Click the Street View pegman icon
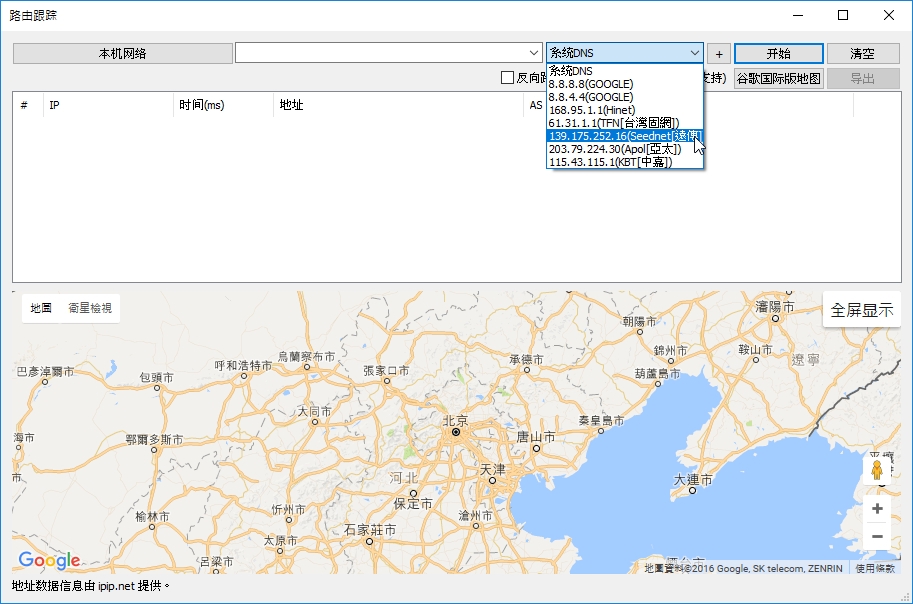The height and width of the screenshot is (604, 913). click(877, 470)
